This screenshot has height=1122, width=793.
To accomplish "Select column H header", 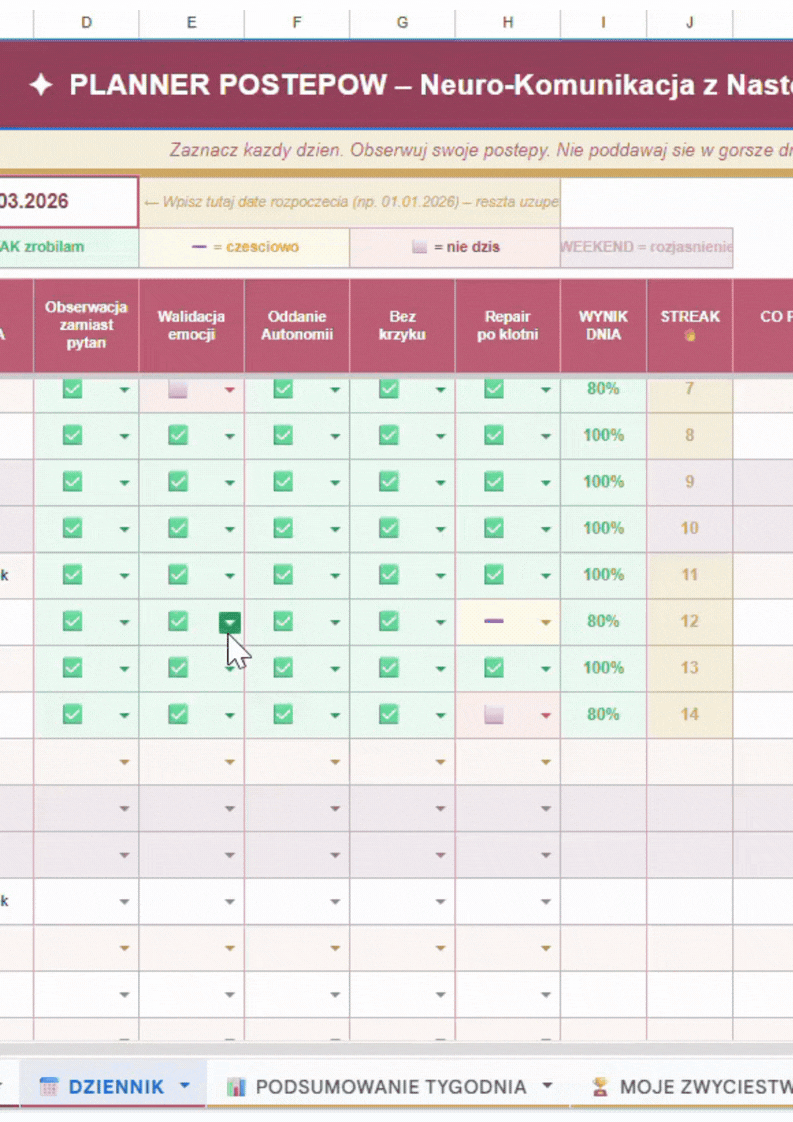I will (x=507, y=21).
